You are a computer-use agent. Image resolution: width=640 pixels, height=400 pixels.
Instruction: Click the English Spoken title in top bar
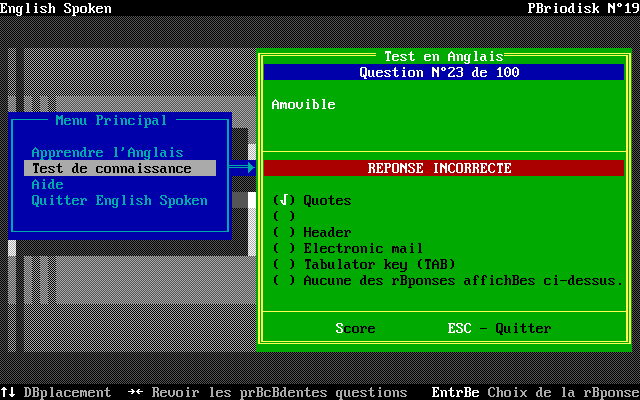56,8
